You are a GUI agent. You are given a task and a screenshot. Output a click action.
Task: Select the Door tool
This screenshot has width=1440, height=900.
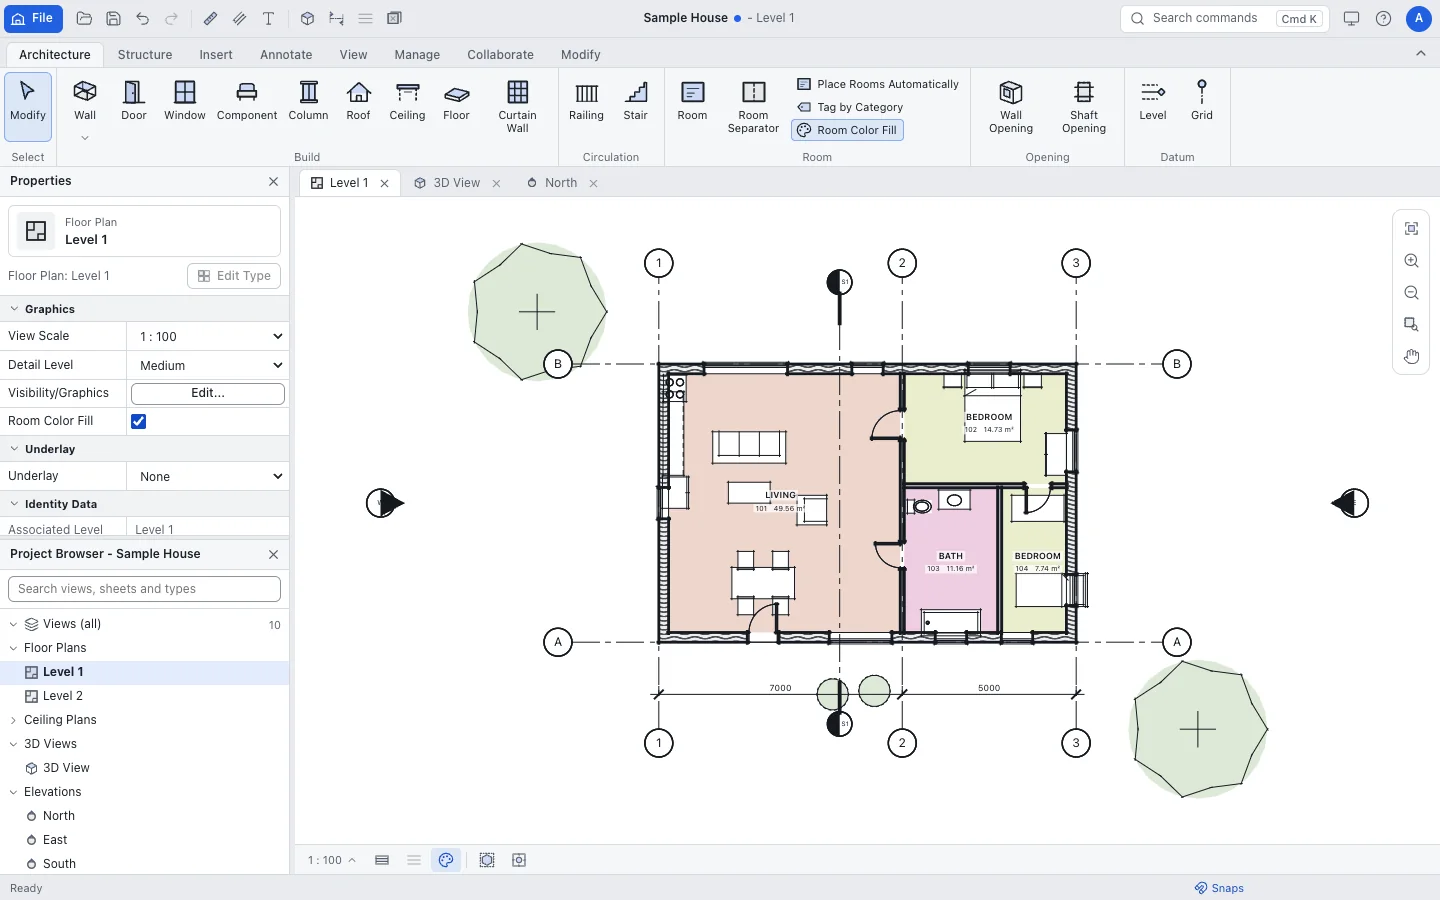tap(134, 101)
